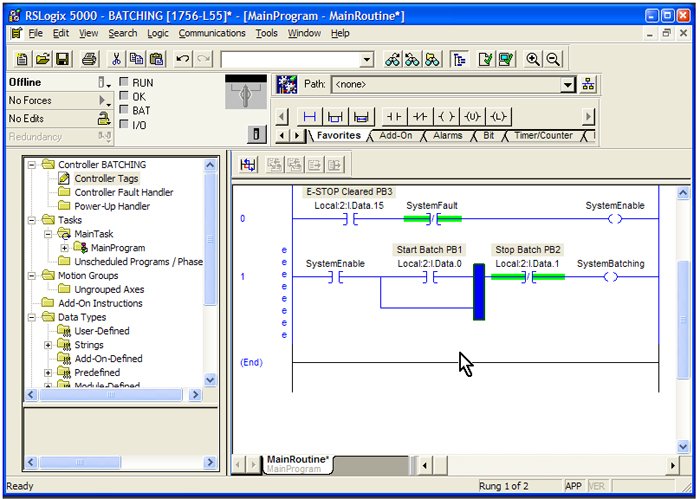
Task: Open the File menu
Action: (x=35, y=33)
